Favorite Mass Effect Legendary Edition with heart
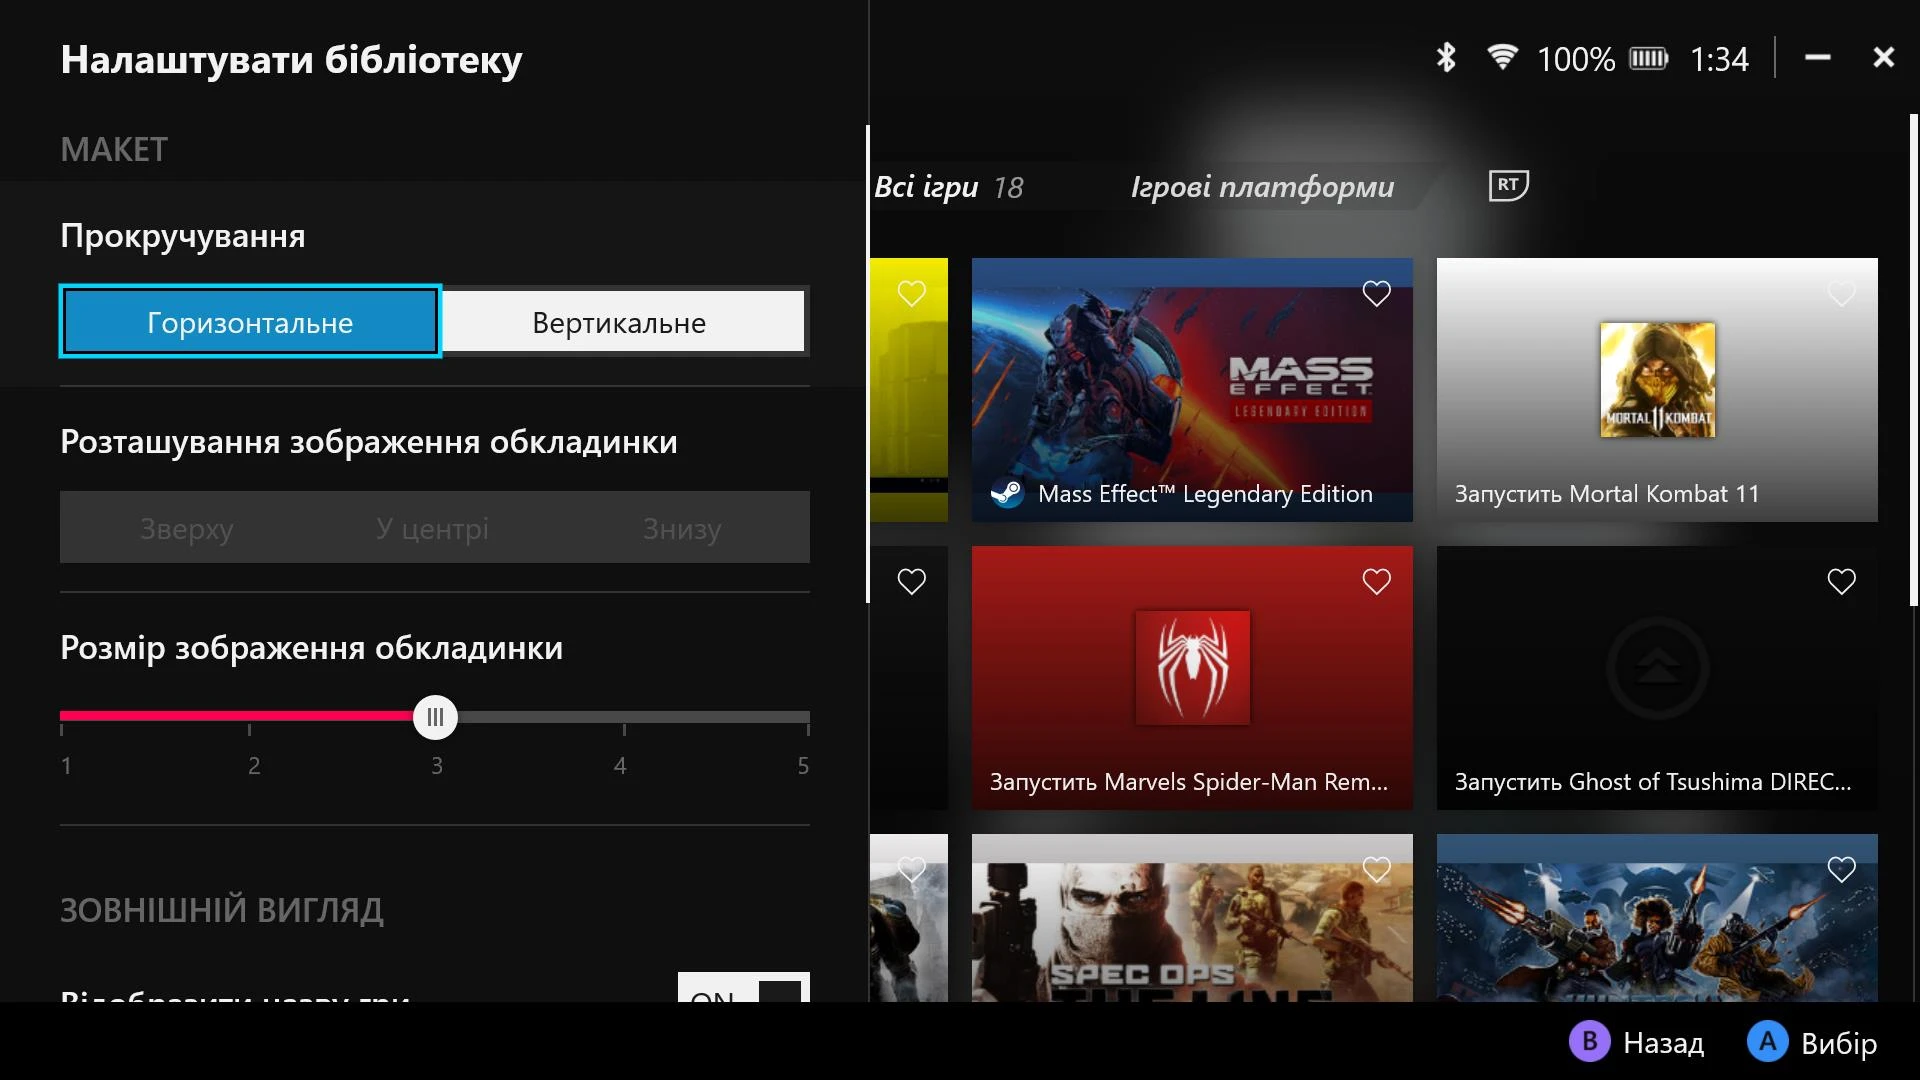The width and height of the screenshot is (1920, 1080). click(x=1377, y=293)
